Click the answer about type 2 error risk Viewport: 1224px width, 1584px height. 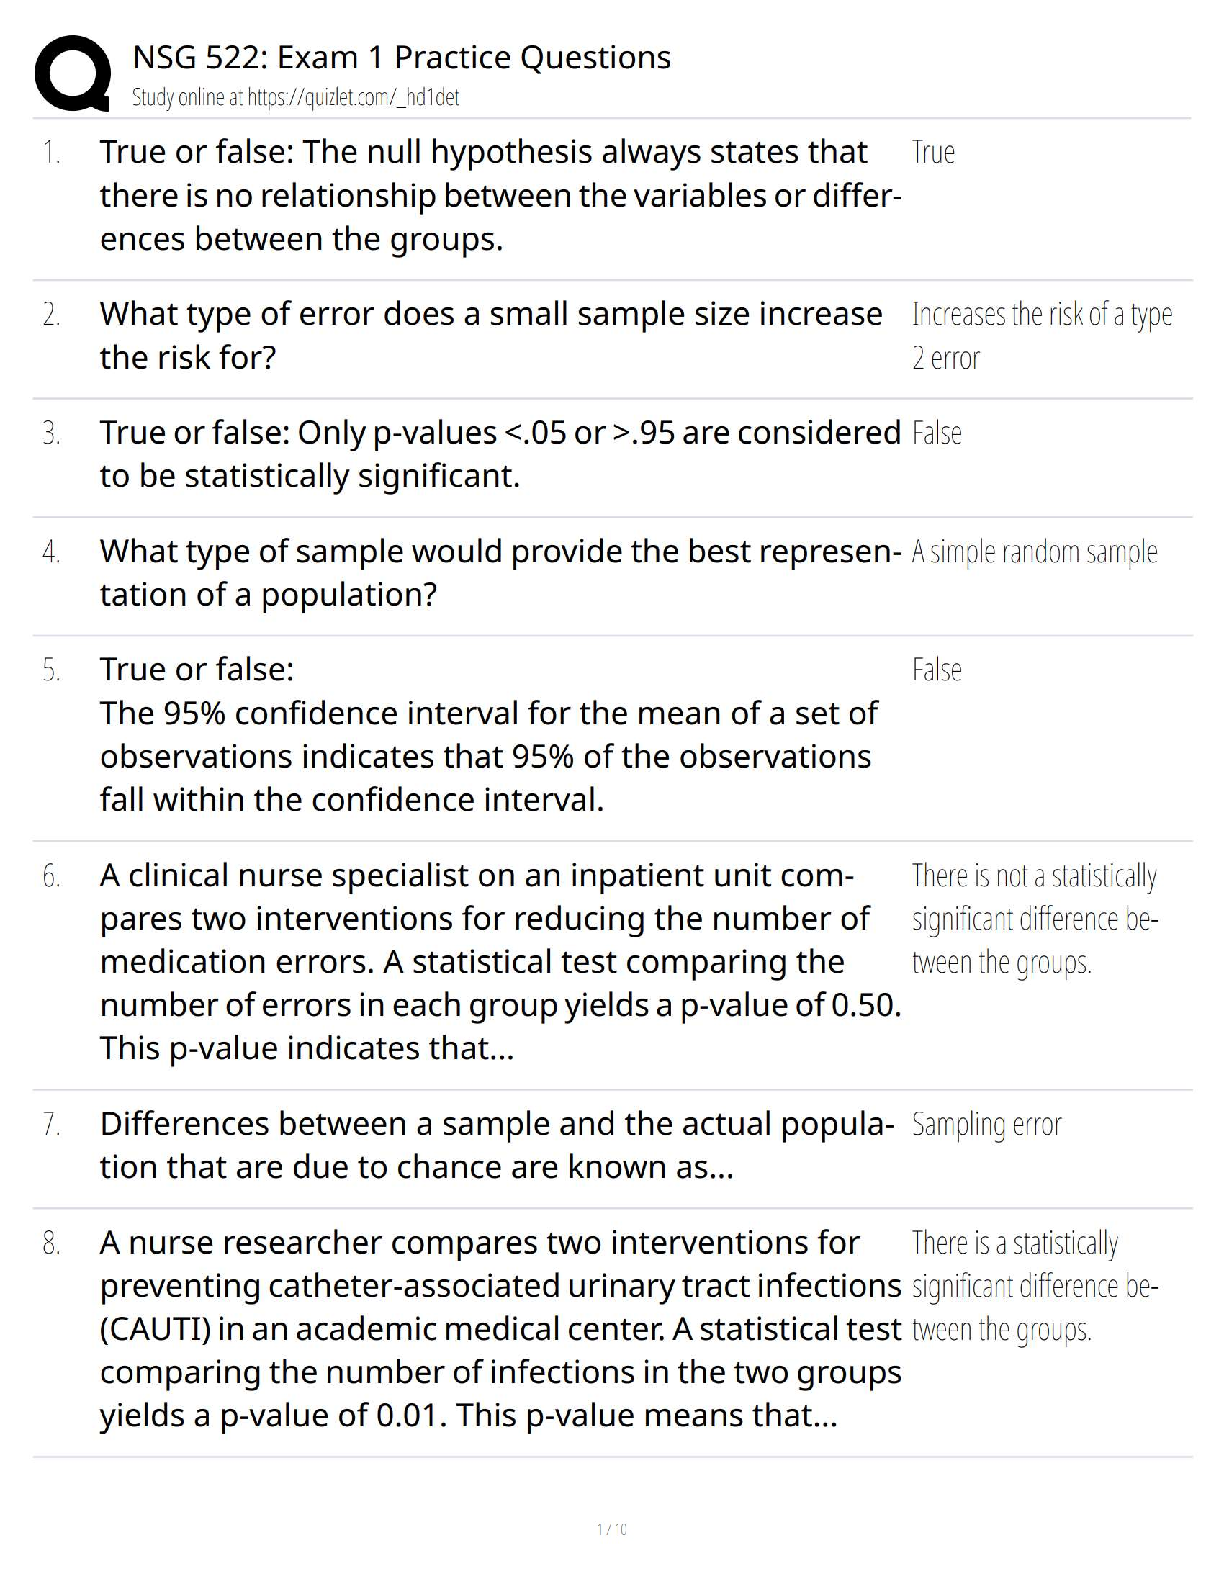pyautogui.click(x=1041, y=336)
